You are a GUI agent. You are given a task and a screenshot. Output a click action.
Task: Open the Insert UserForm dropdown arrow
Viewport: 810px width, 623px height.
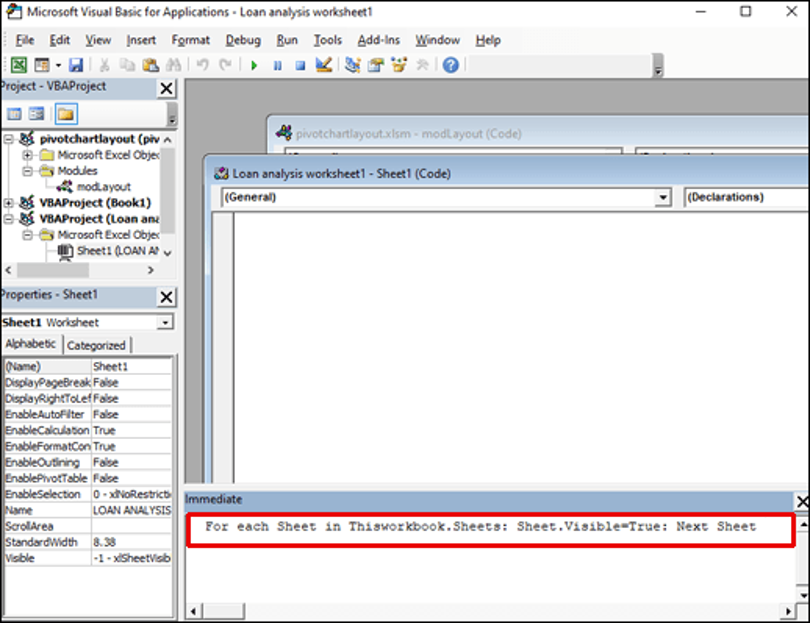[x=58, y=65]
